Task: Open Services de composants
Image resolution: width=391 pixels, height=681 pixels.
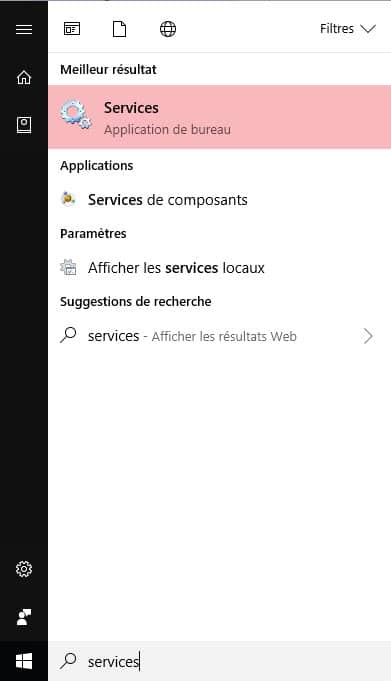Action: [x=219, y=200]
